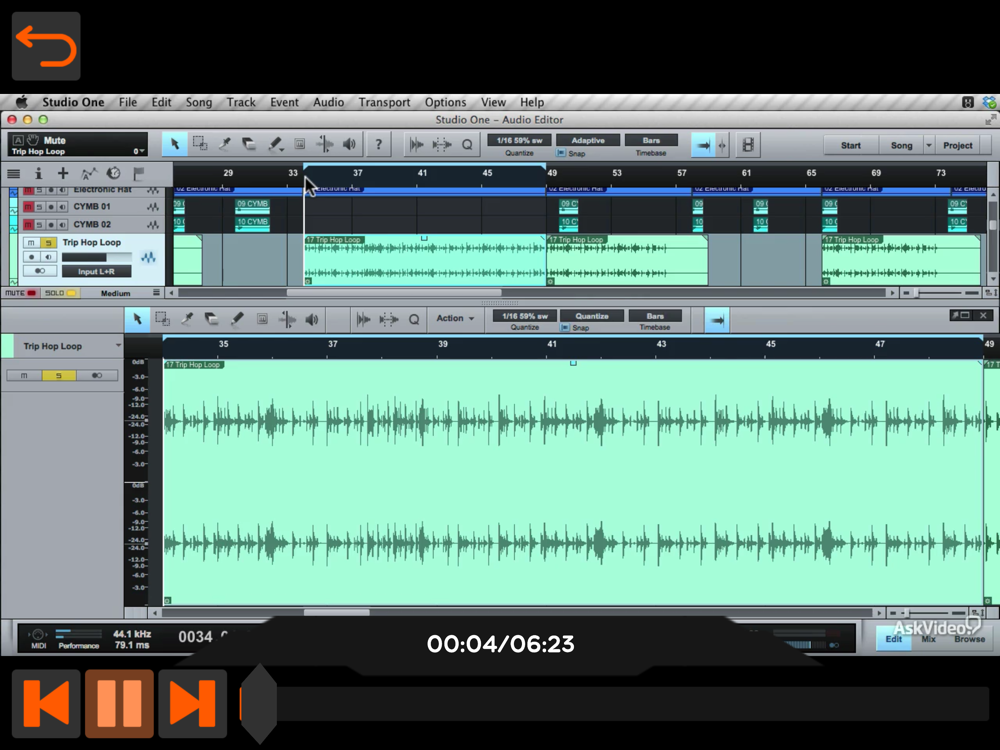Open the Options menu

point(445,102)
